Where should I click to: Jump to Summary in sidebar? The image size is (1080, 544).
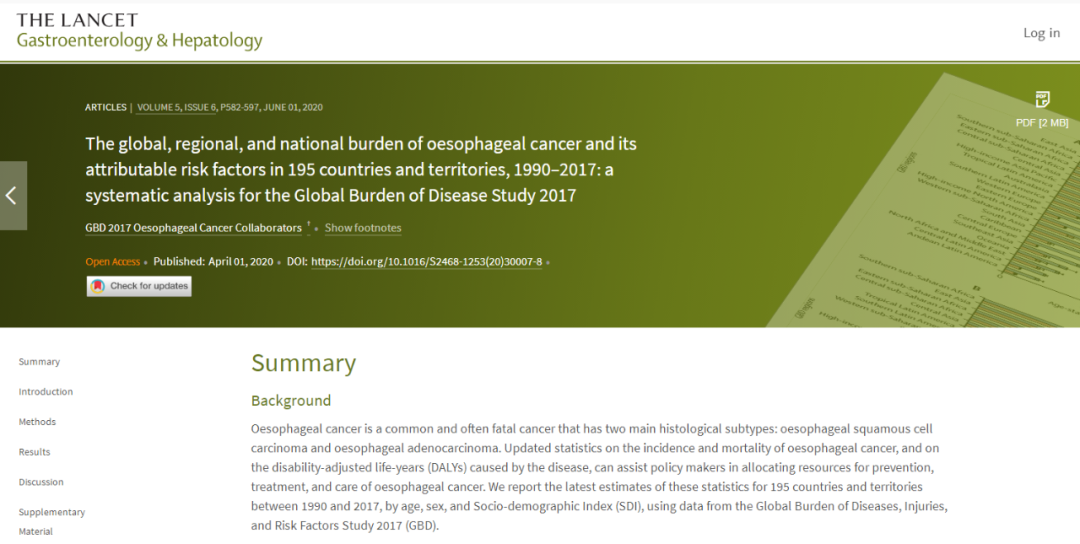point(39,362)
